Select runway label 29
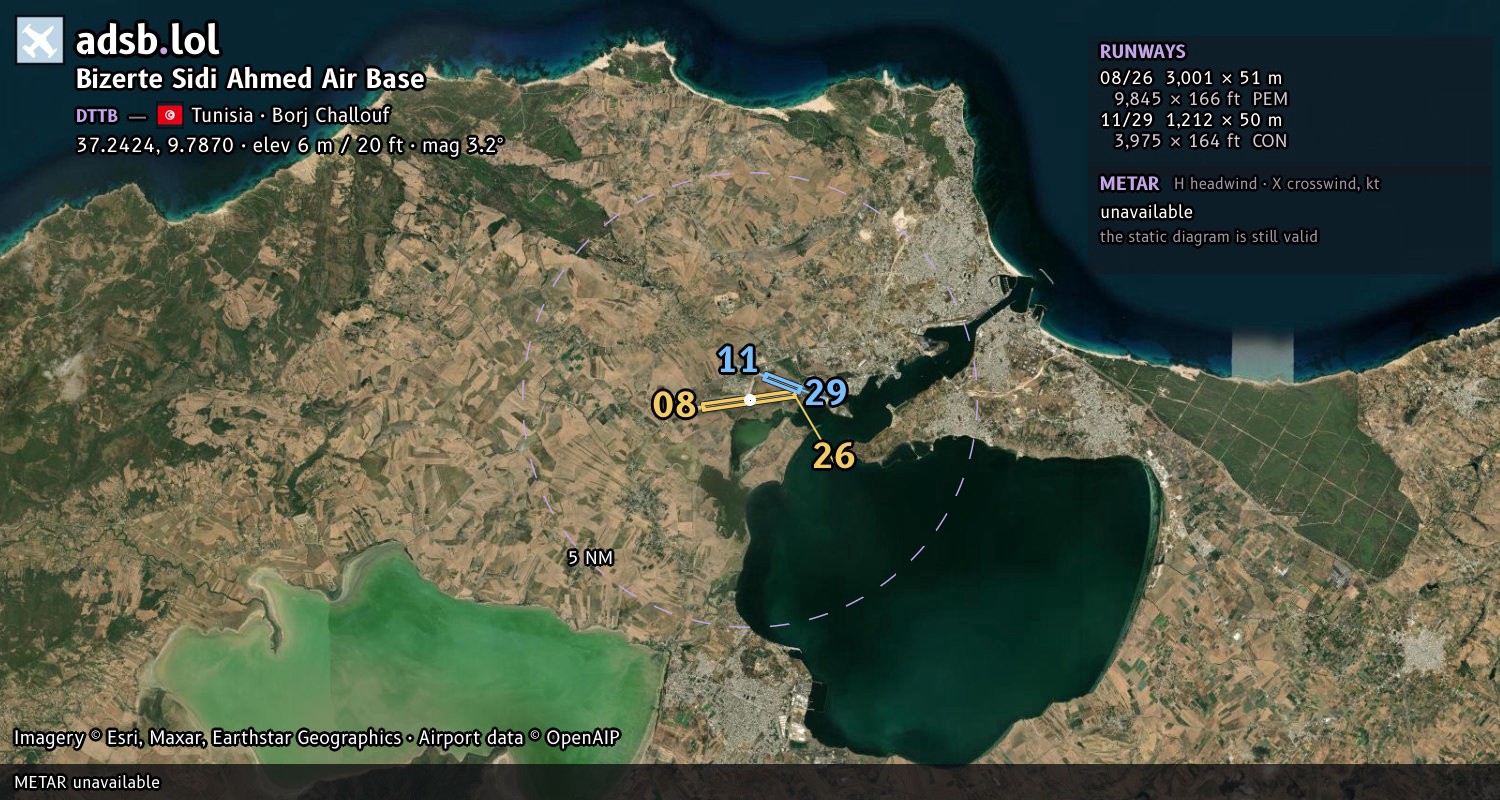1500x800 pixels. (x=826, y=393)
